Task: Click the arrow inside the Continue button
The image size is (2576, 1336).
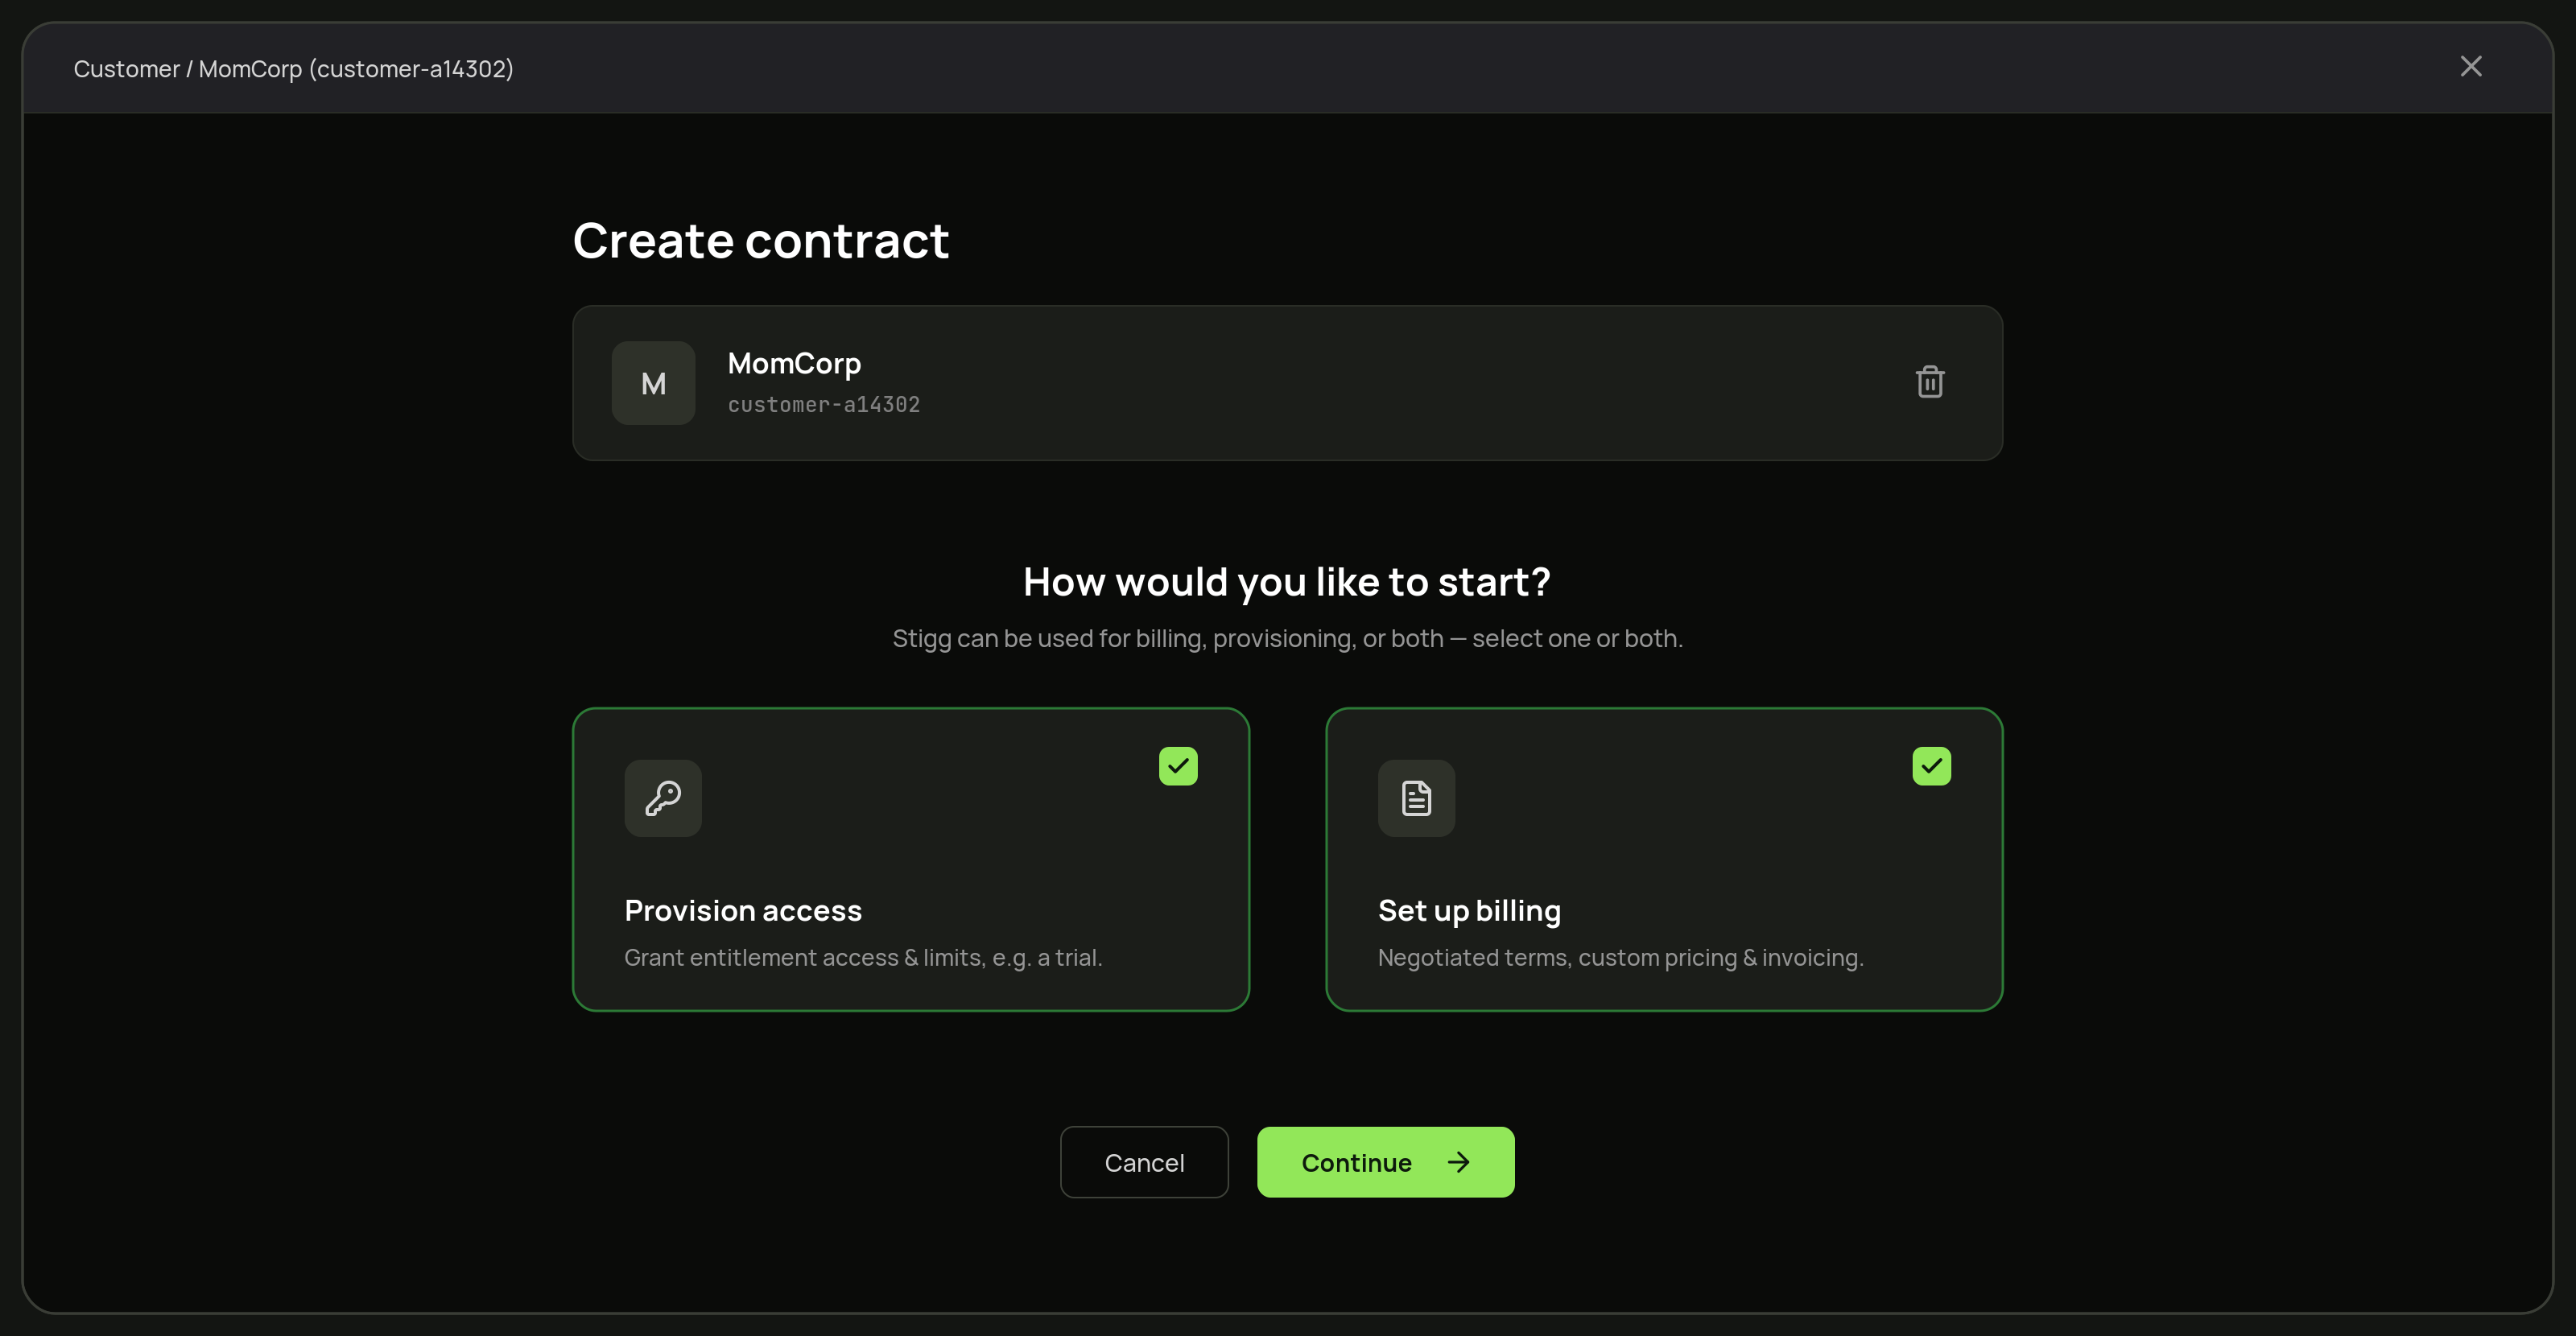Action: (x=1458, y=1162)
